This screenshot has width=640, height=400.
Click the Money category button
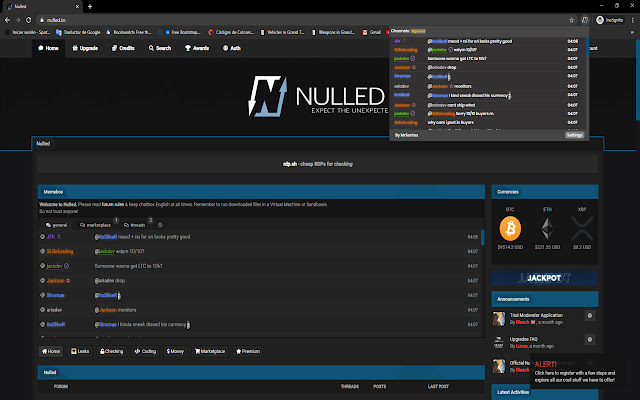tap(175, 351)
